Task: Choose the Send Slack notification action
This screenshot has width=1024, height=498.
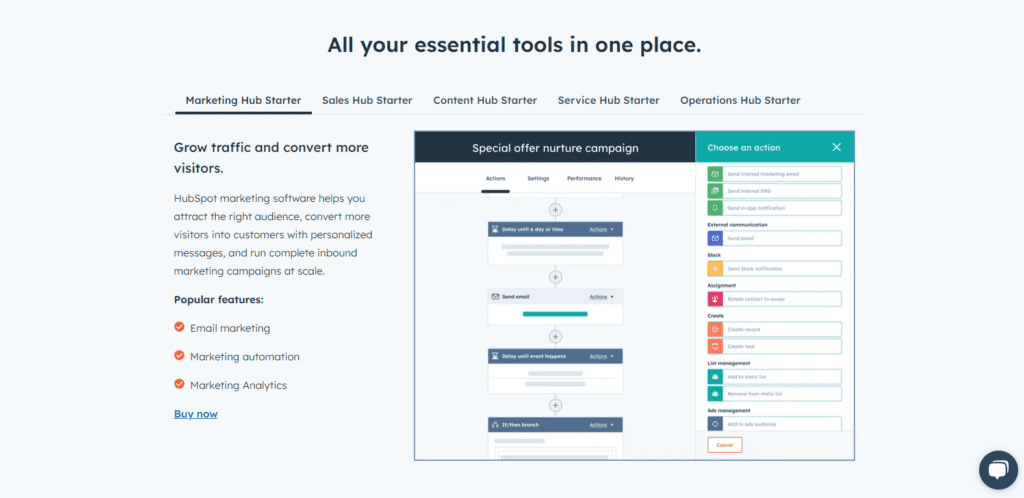Action: (775, 269)
